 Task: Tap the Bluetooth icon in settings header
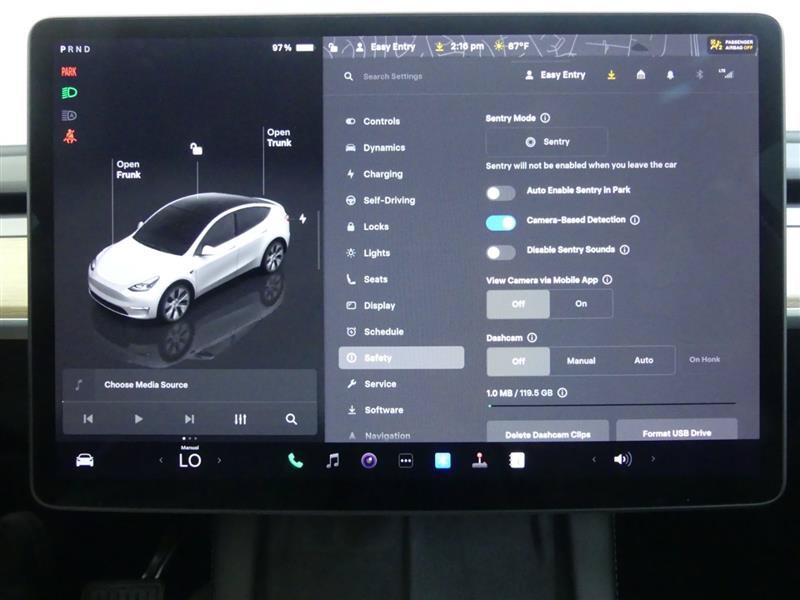(700, 74)
